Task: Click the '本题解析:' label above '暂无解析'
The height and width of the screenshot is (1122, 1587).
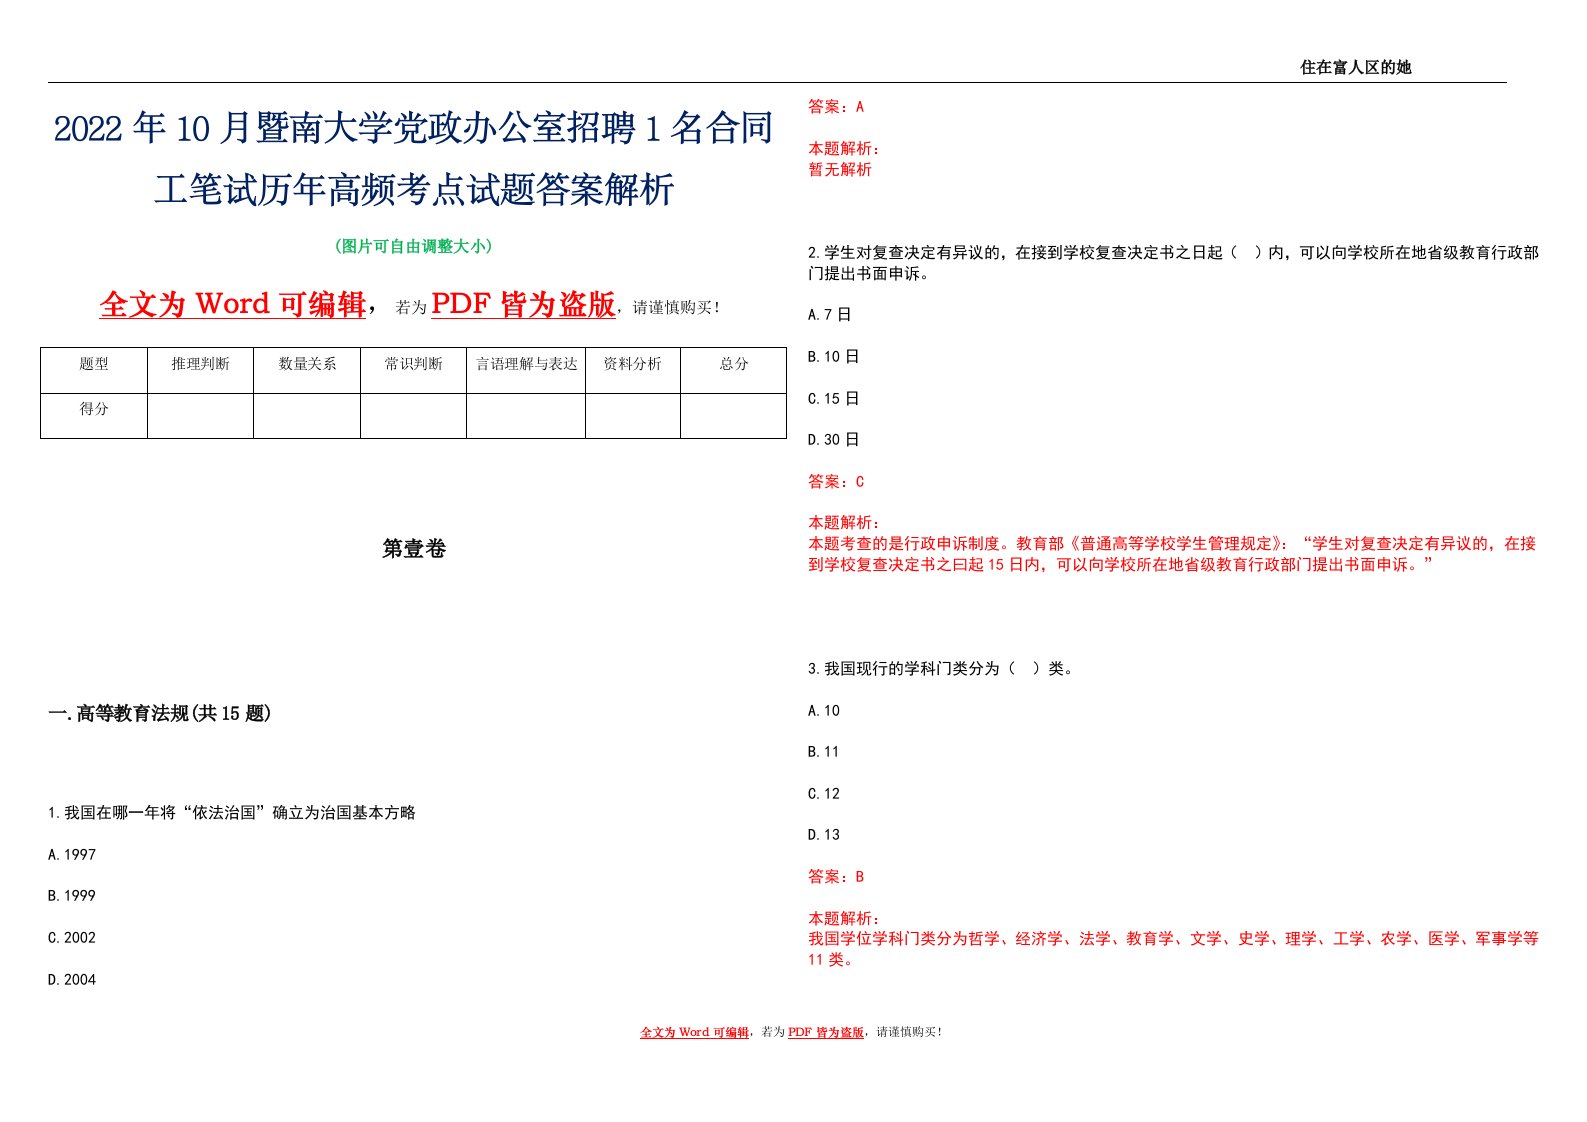Action: [x=844, y=149]
